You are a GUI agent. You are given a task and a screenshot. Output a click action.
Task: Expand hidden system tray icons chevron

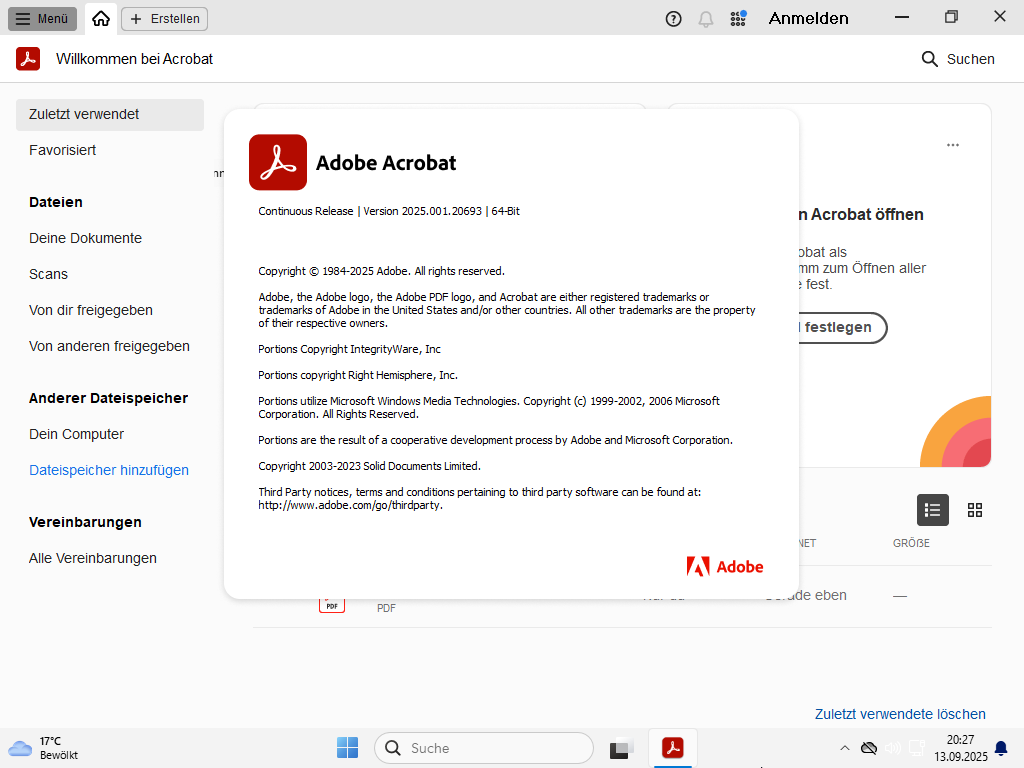point(844,748)
